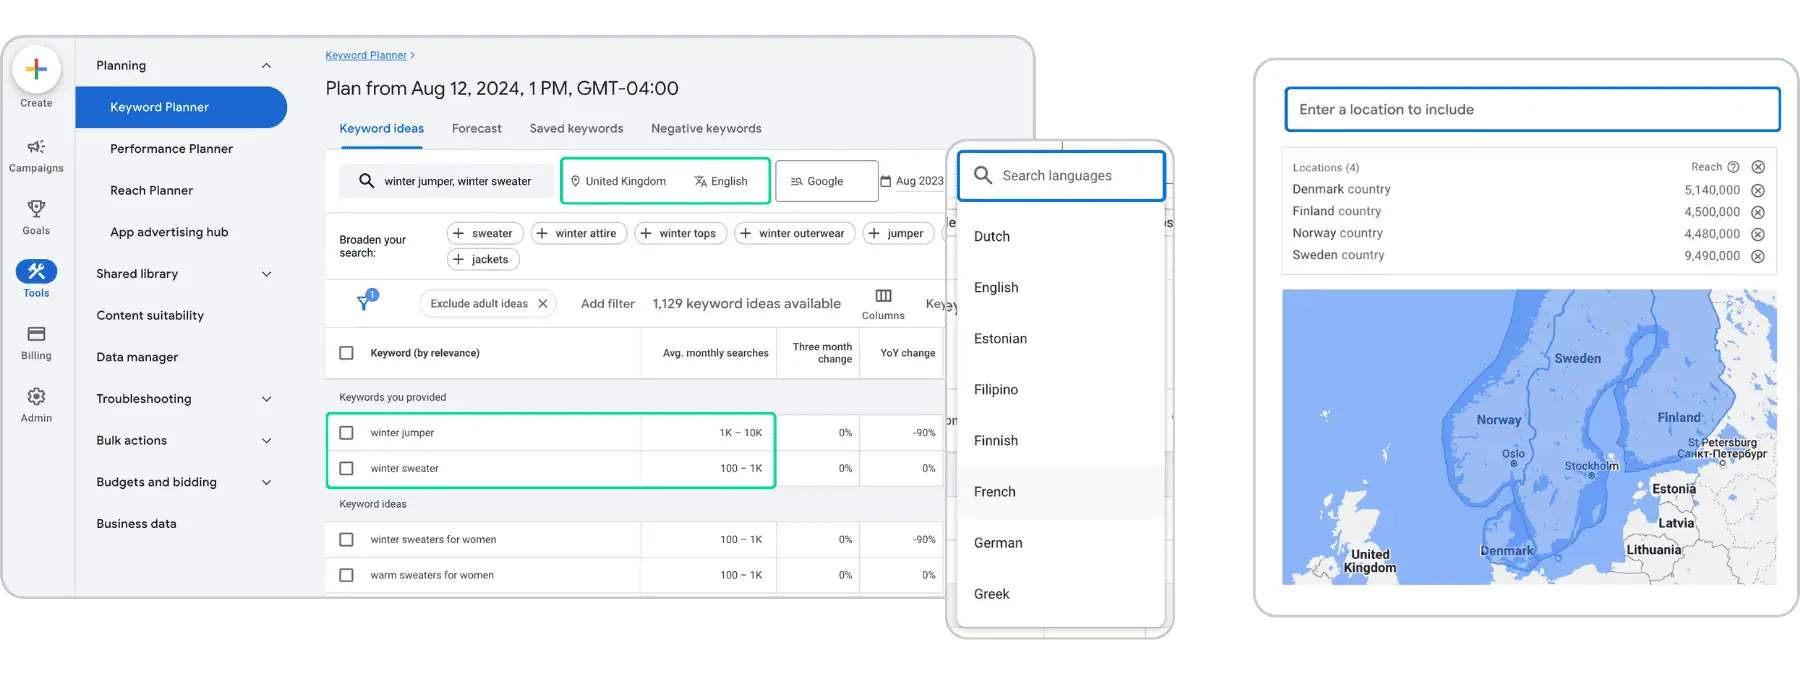Select French from the language list
This screenshot has width=1800, height=675.
click(1061, 492)
